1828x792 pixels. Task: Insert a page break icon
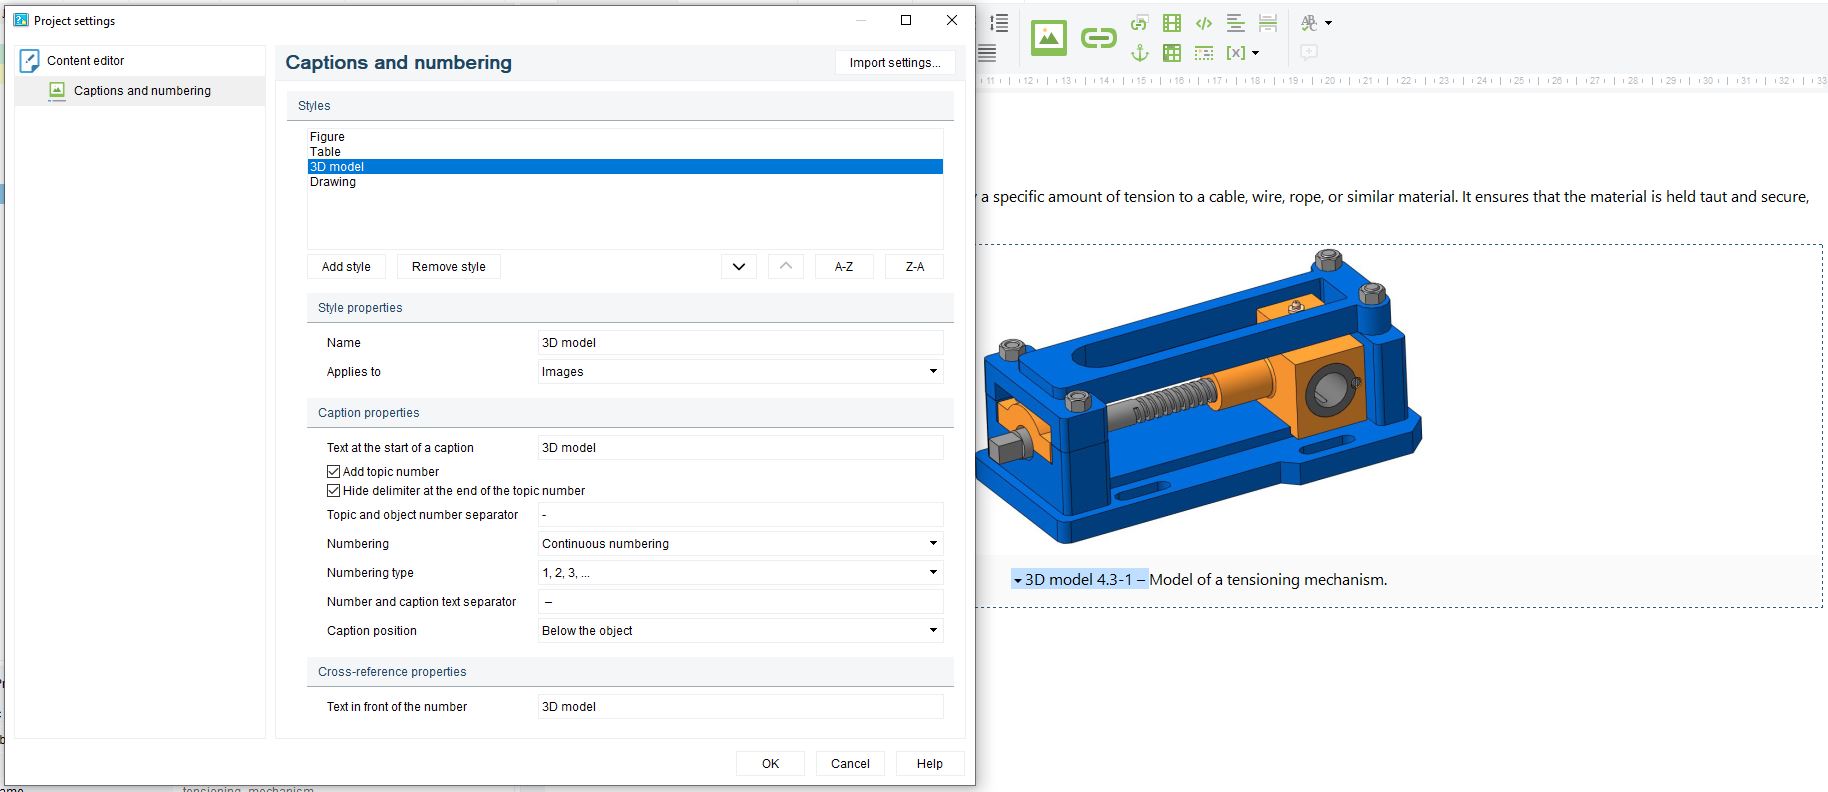point(1268,23)
